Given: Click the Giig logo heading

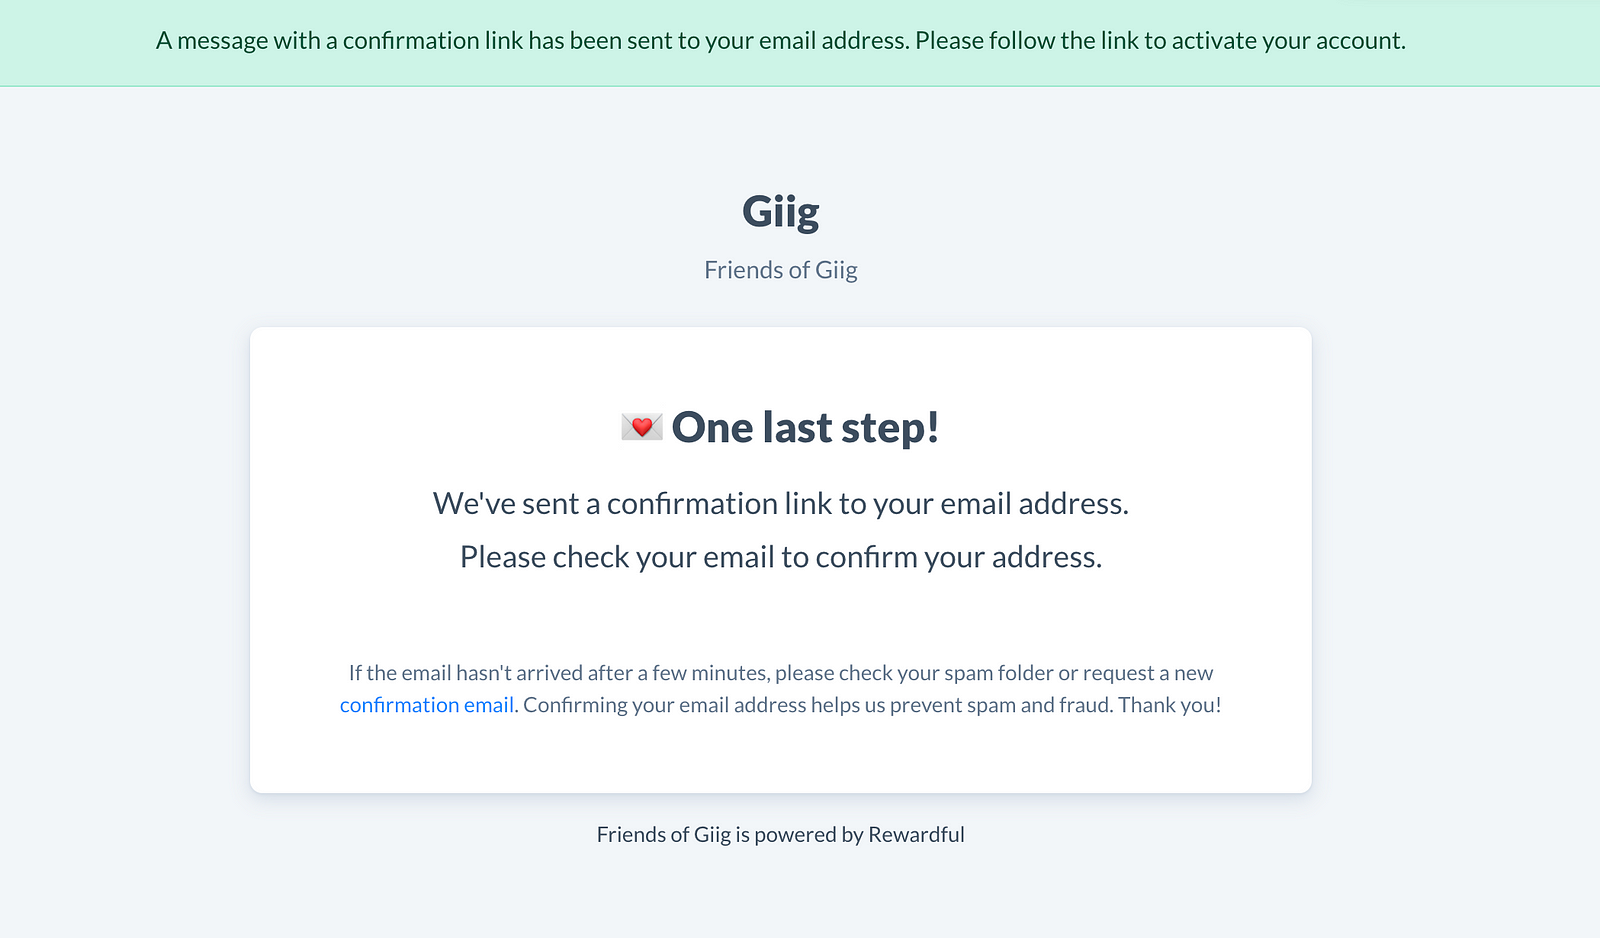Looking at the screenshot, I should click(781, 211).
